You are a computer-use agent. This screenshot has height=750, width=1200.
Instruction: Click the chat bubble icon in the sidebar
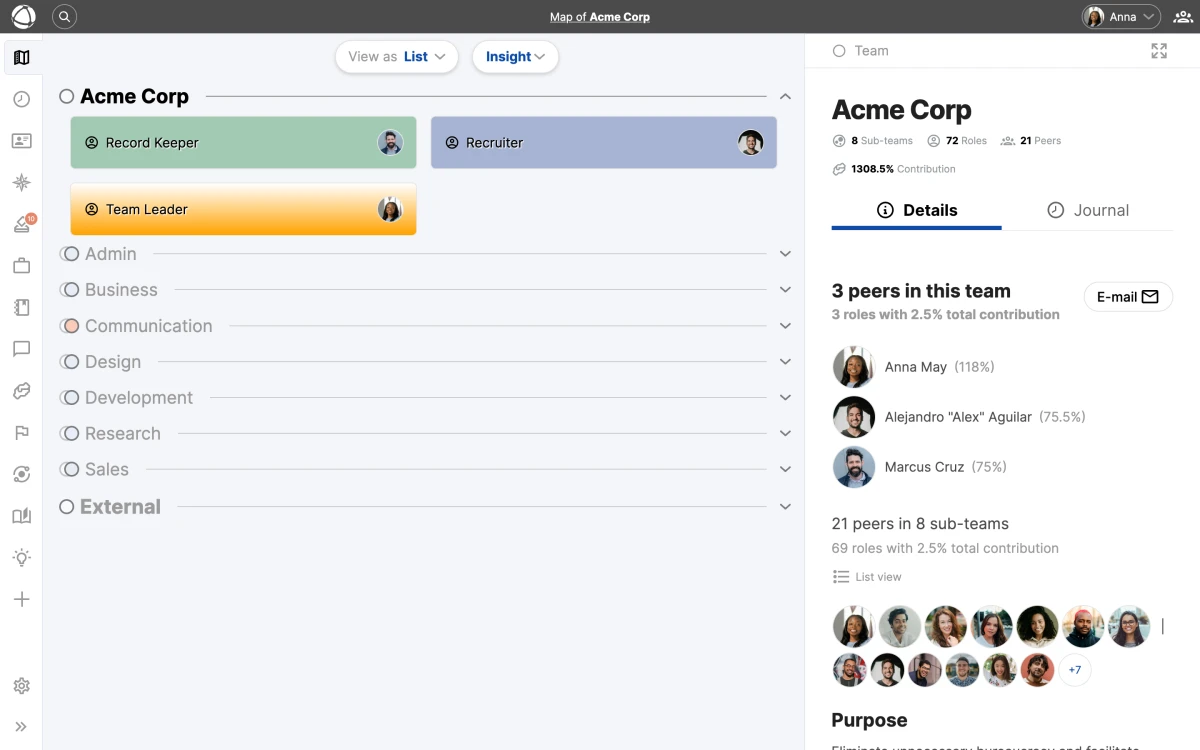[22, 349]
